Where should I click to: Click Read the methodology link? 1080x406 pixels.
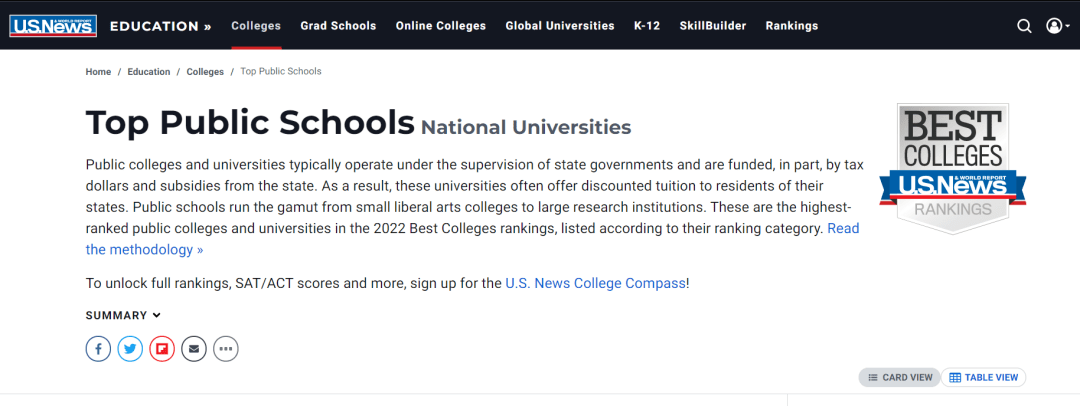[144, 249]
